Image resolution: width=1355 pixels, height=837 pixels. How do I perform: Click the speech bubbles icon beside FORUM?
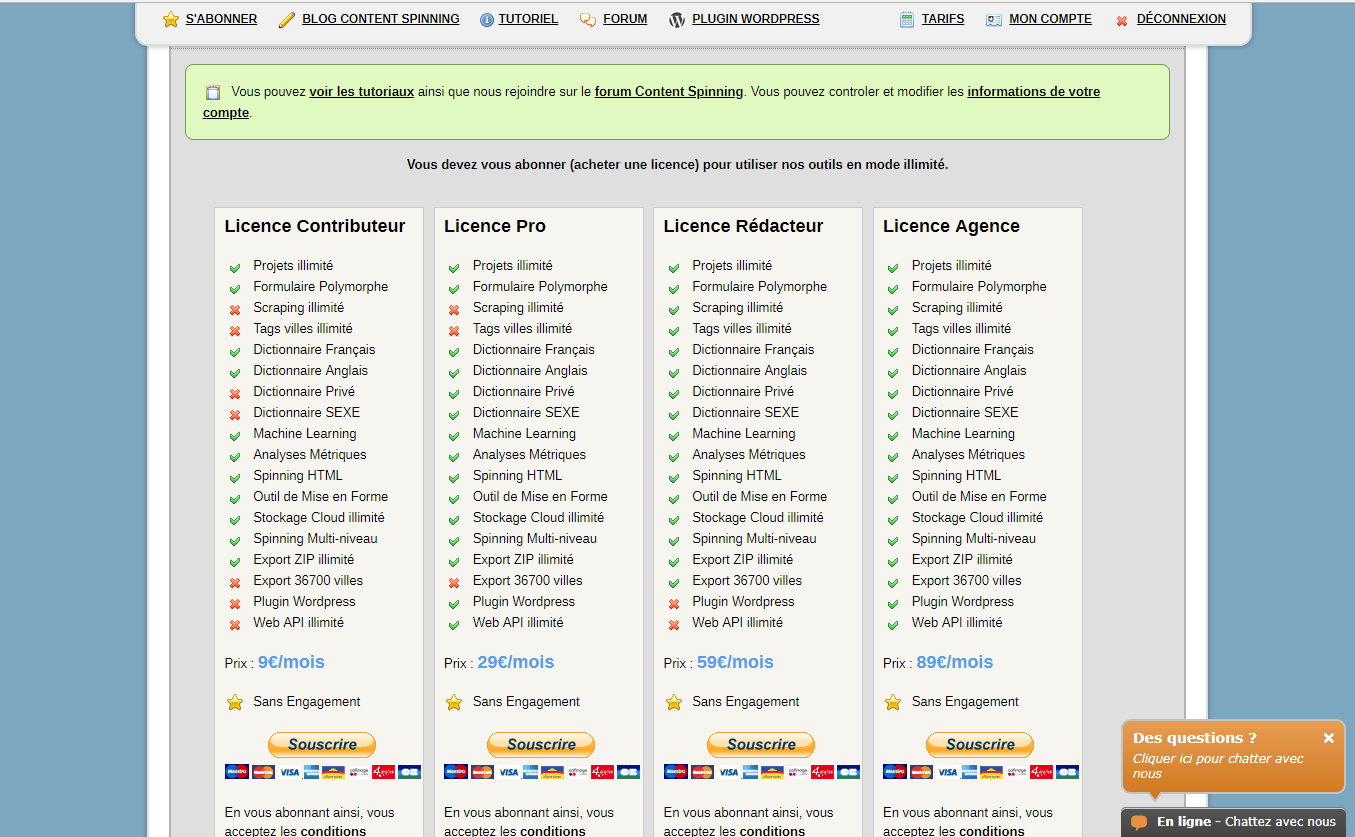click(588, 20)
